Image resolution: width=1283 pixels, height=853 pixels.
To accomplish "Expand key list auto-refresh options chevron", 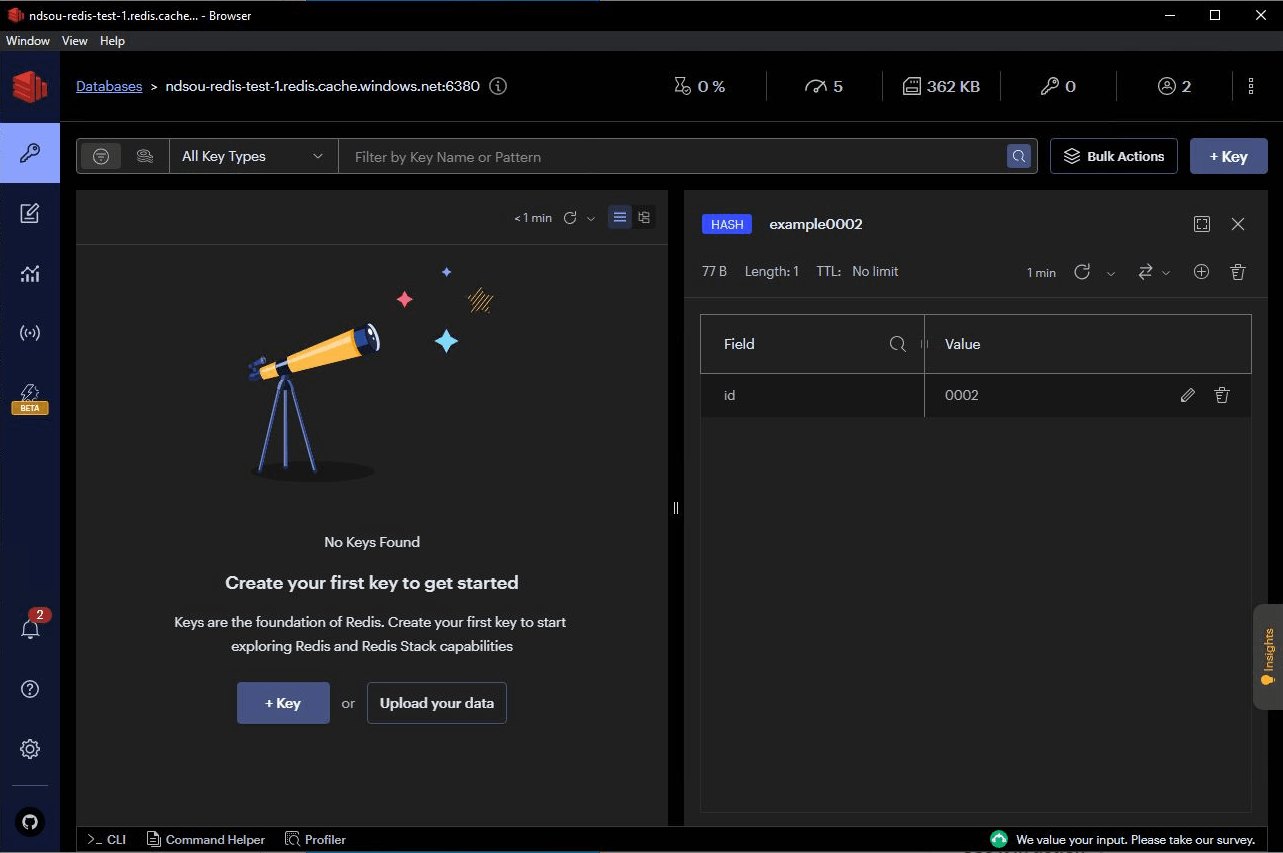I will (x=591, y=218).
